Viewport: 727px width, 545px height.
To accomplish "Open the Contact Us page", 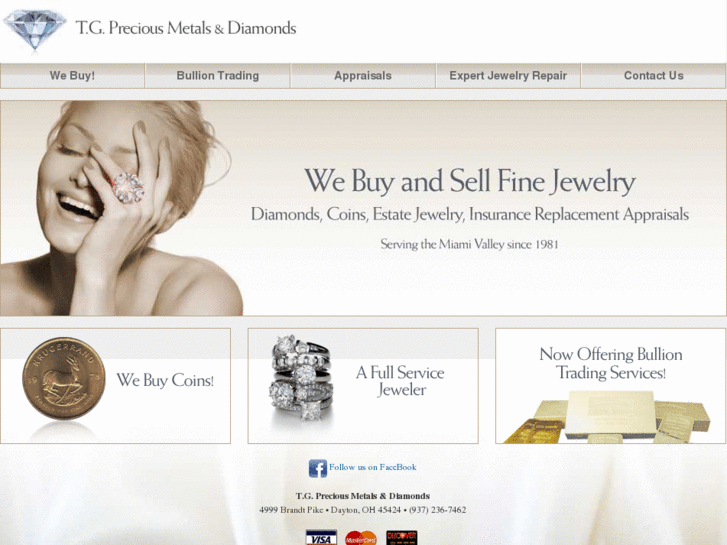I will click(653, 76).
